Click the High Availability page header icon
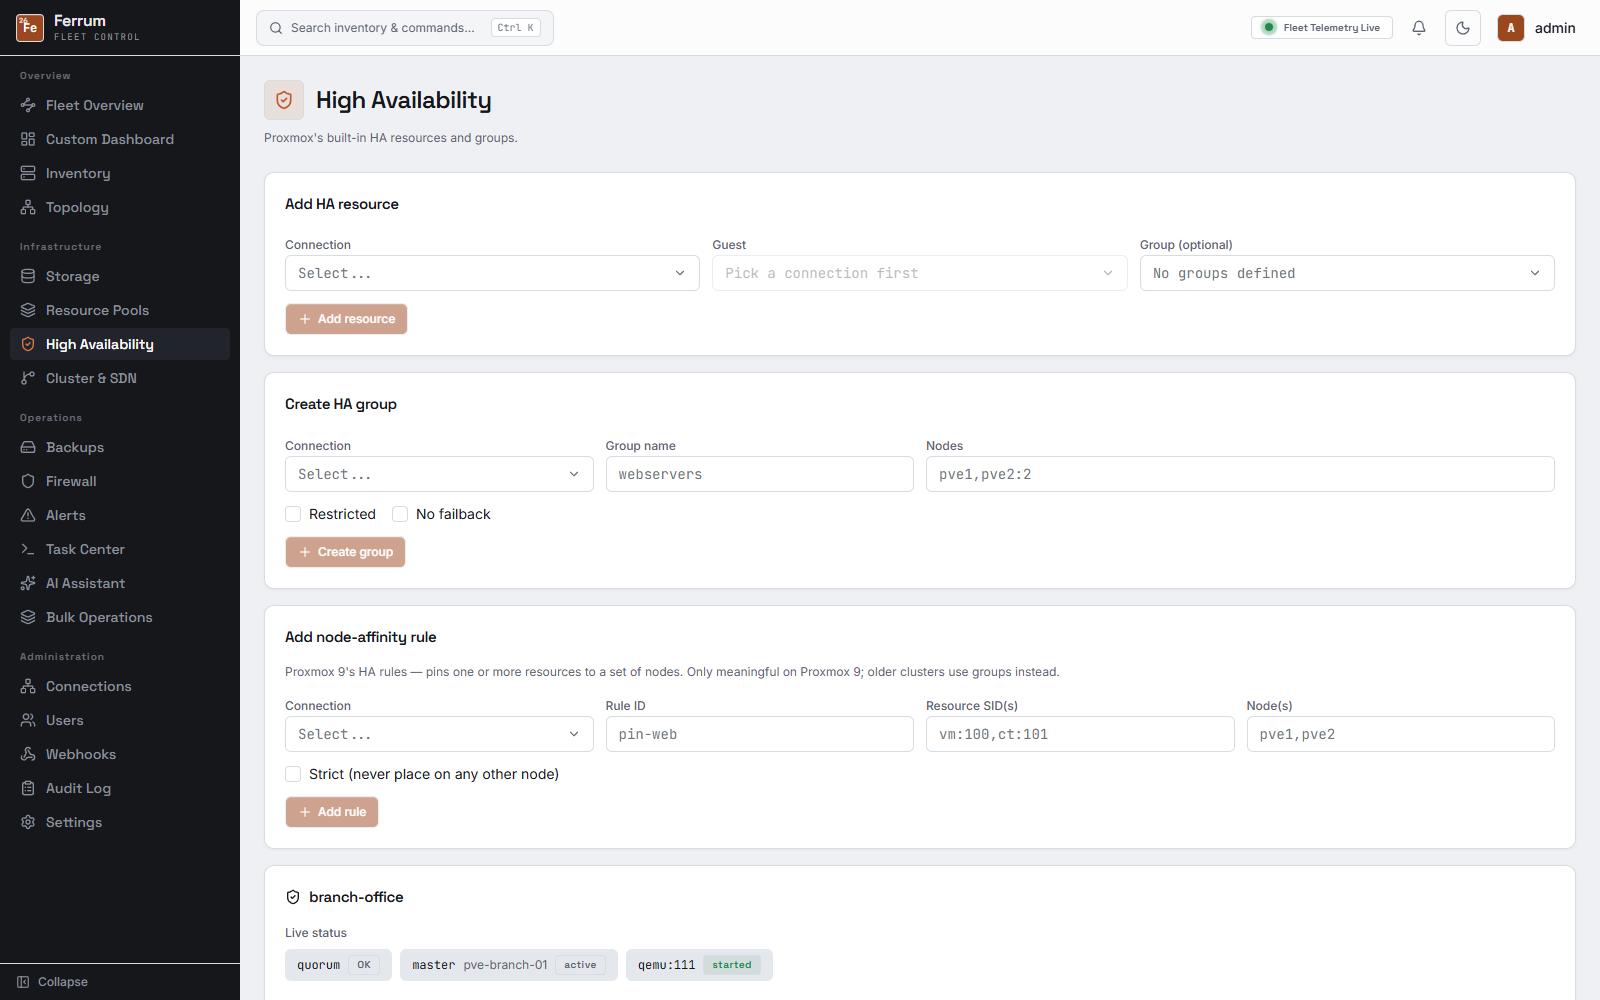The image size is (1600, 1000). tap(284, 100)
